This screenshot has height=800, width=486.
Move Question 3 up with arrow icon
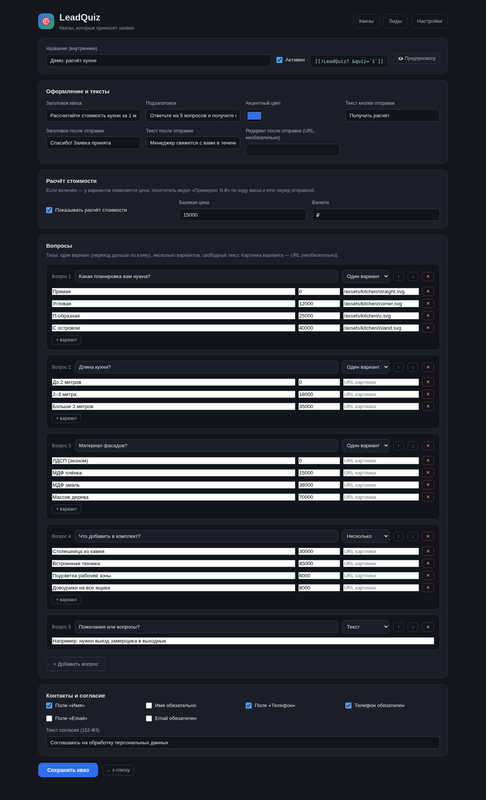tap(398, 446)
